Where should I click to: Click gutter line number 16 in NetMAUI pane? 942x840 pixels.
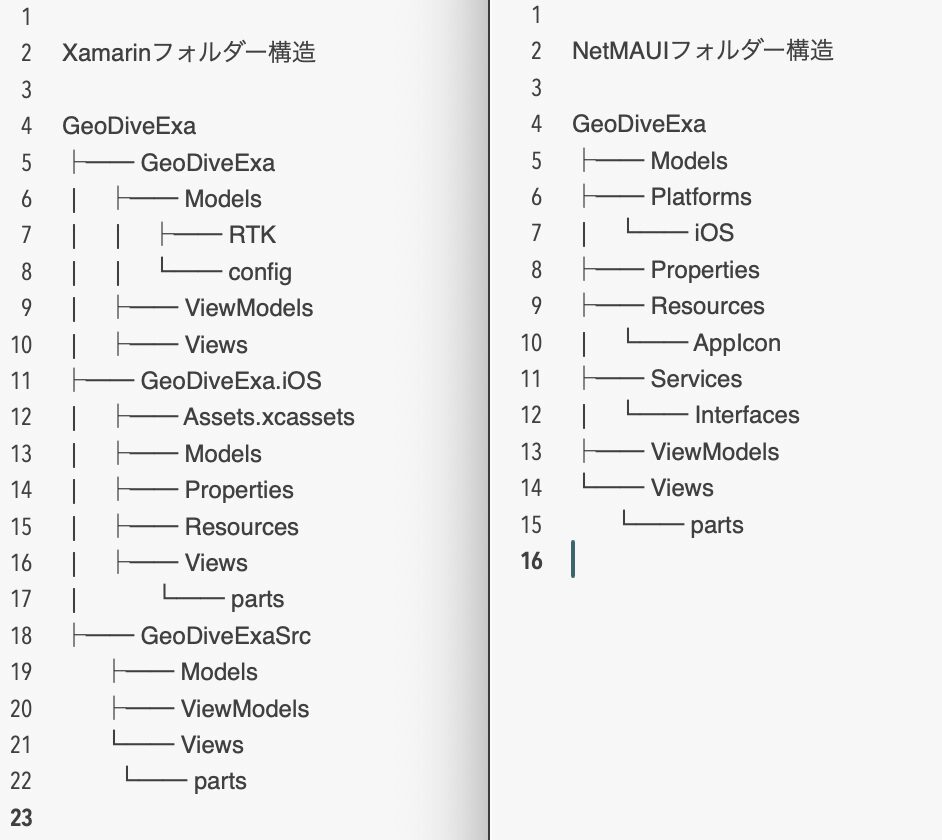(x=532, y=561)
